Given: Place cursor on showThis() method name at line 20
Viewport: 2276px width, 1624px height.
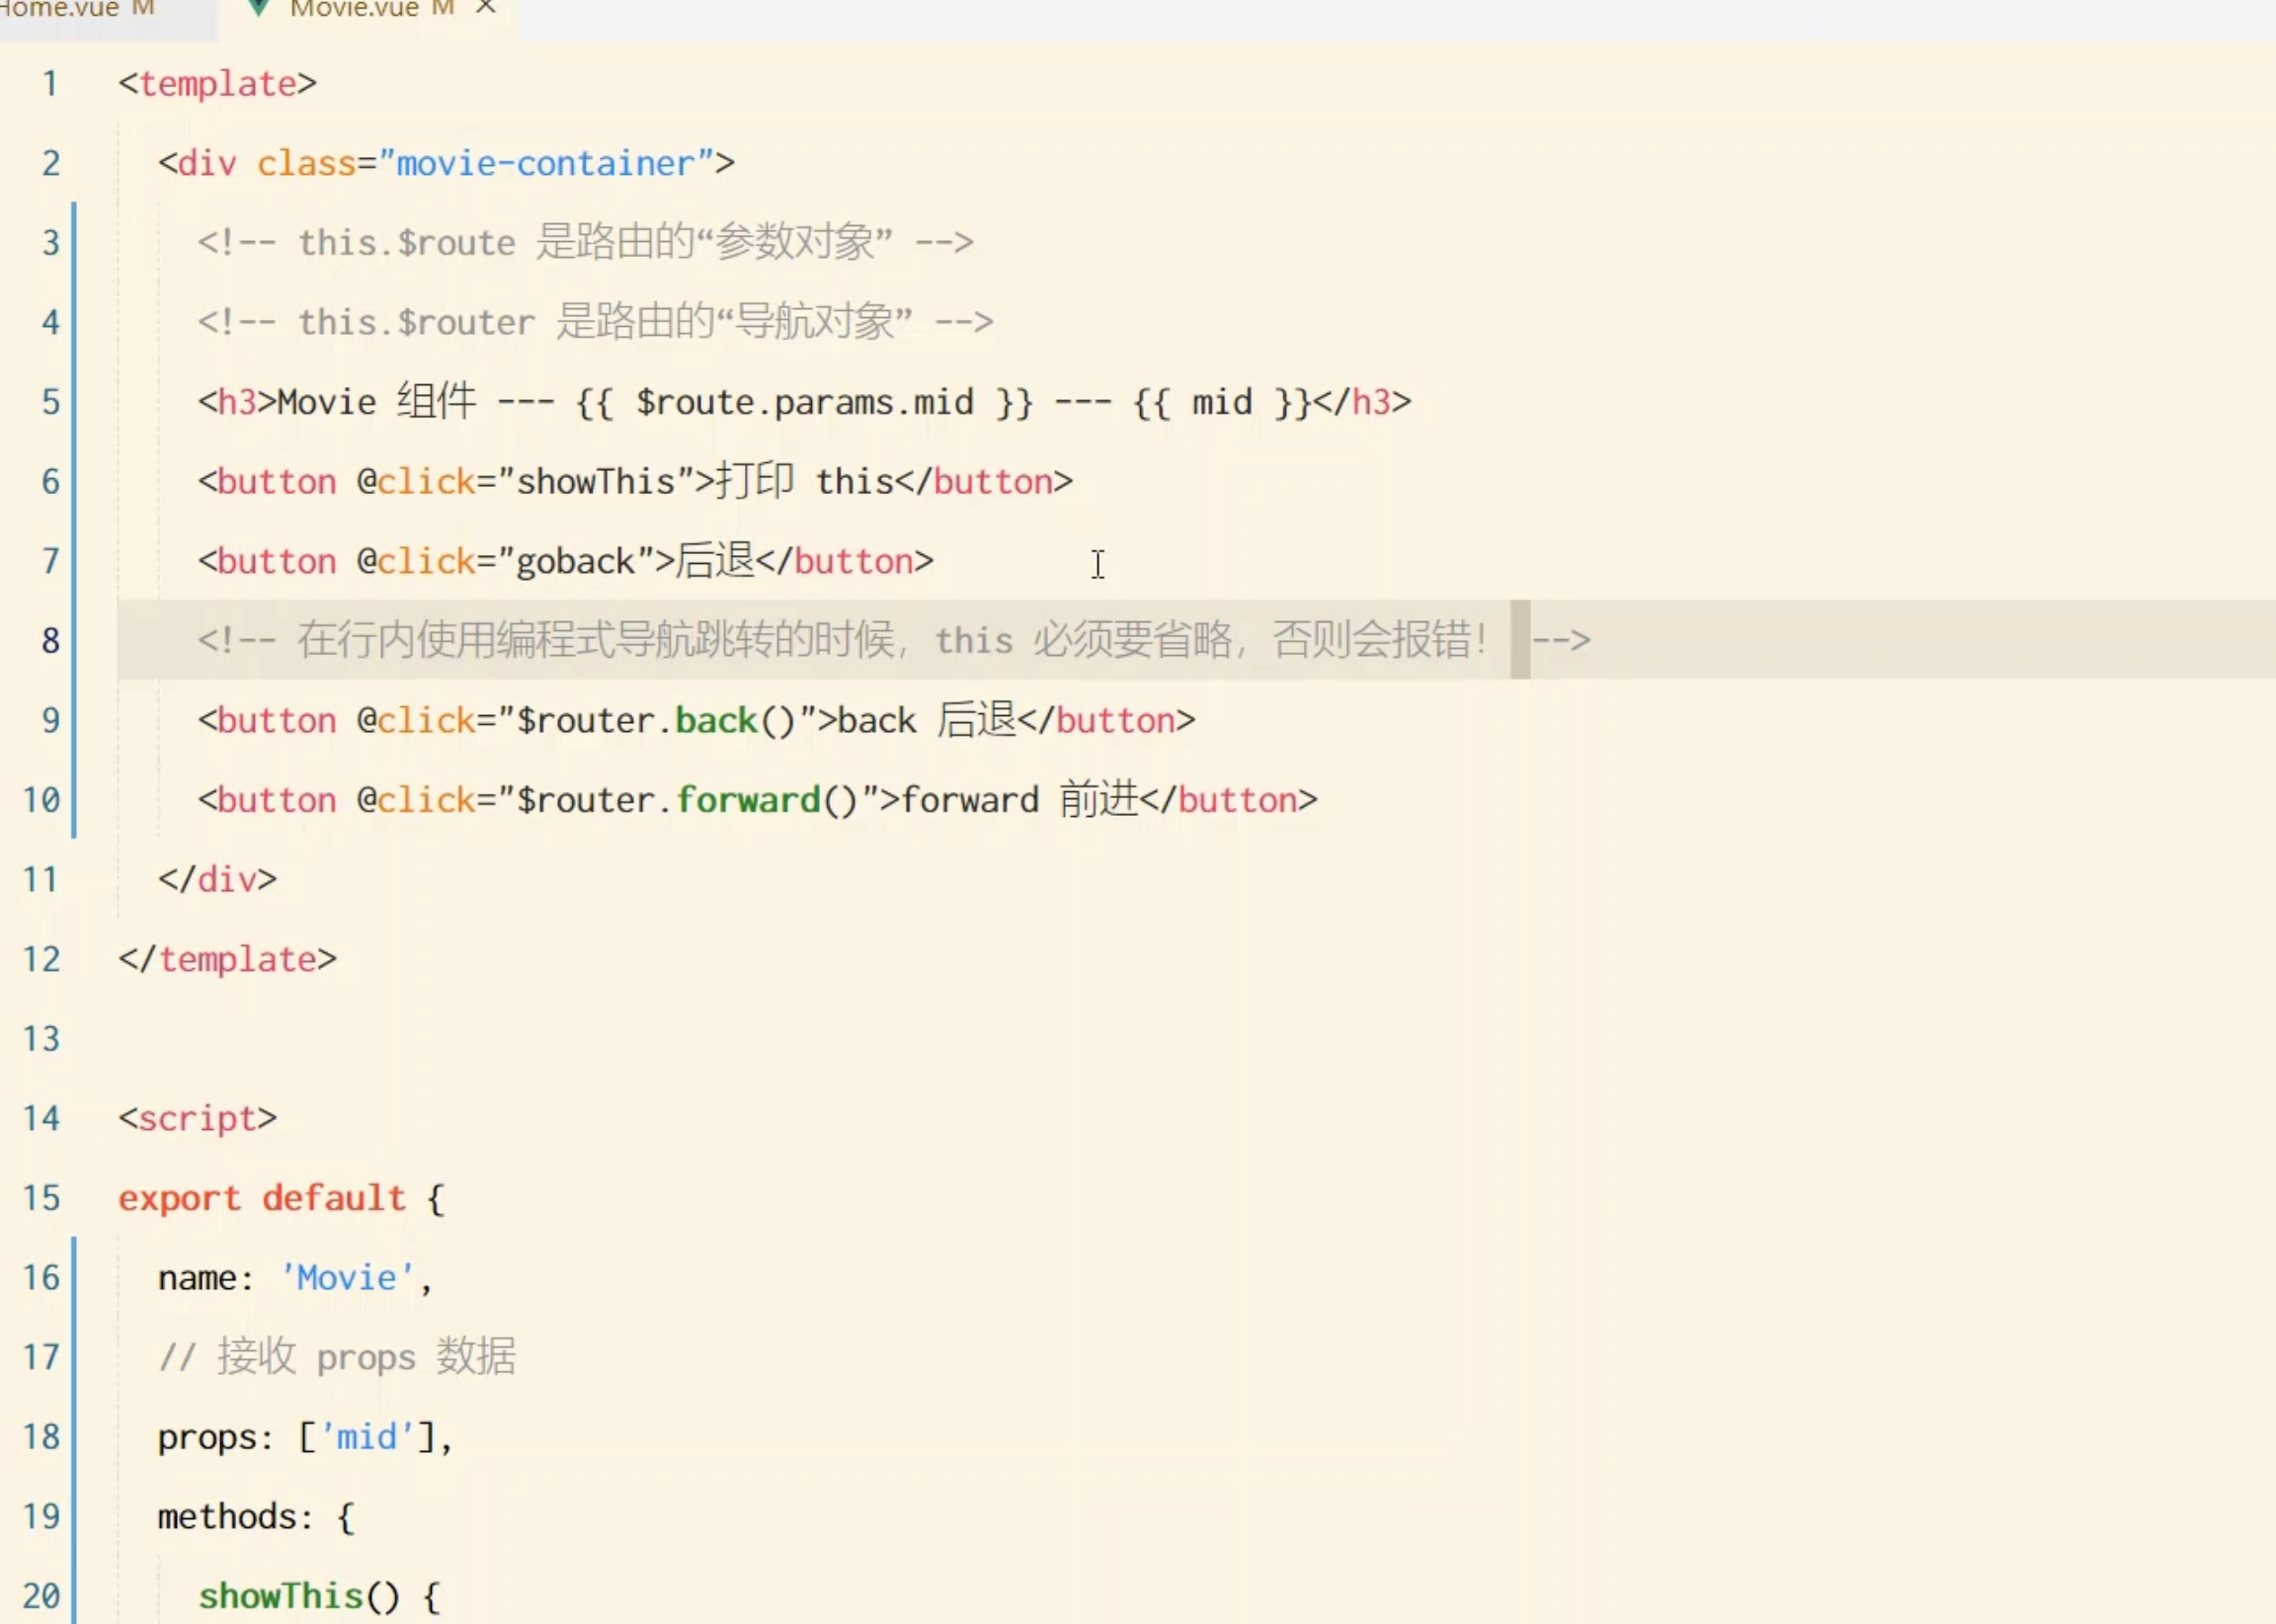Looking at the screenshot, I should point(280,1596).
